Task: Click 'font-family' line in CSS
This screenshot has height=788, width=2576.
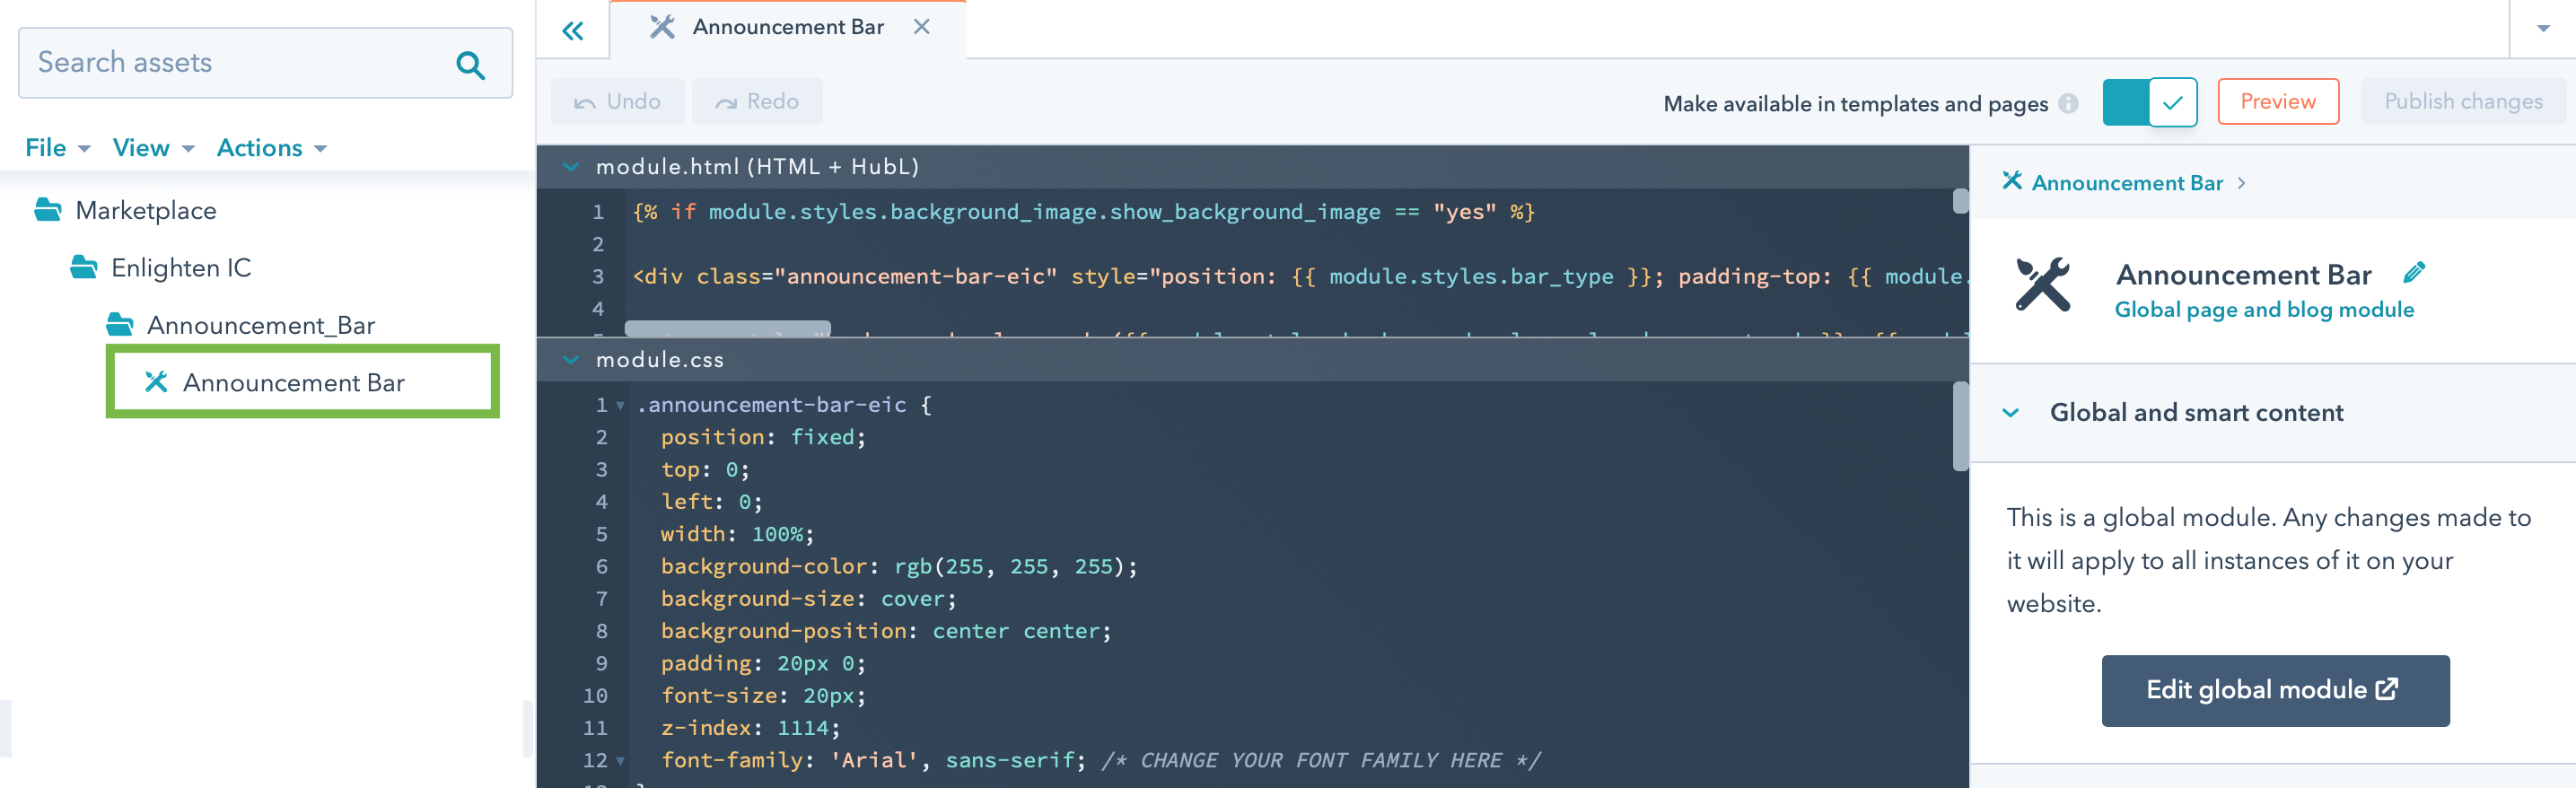Action: point(1101,760)
